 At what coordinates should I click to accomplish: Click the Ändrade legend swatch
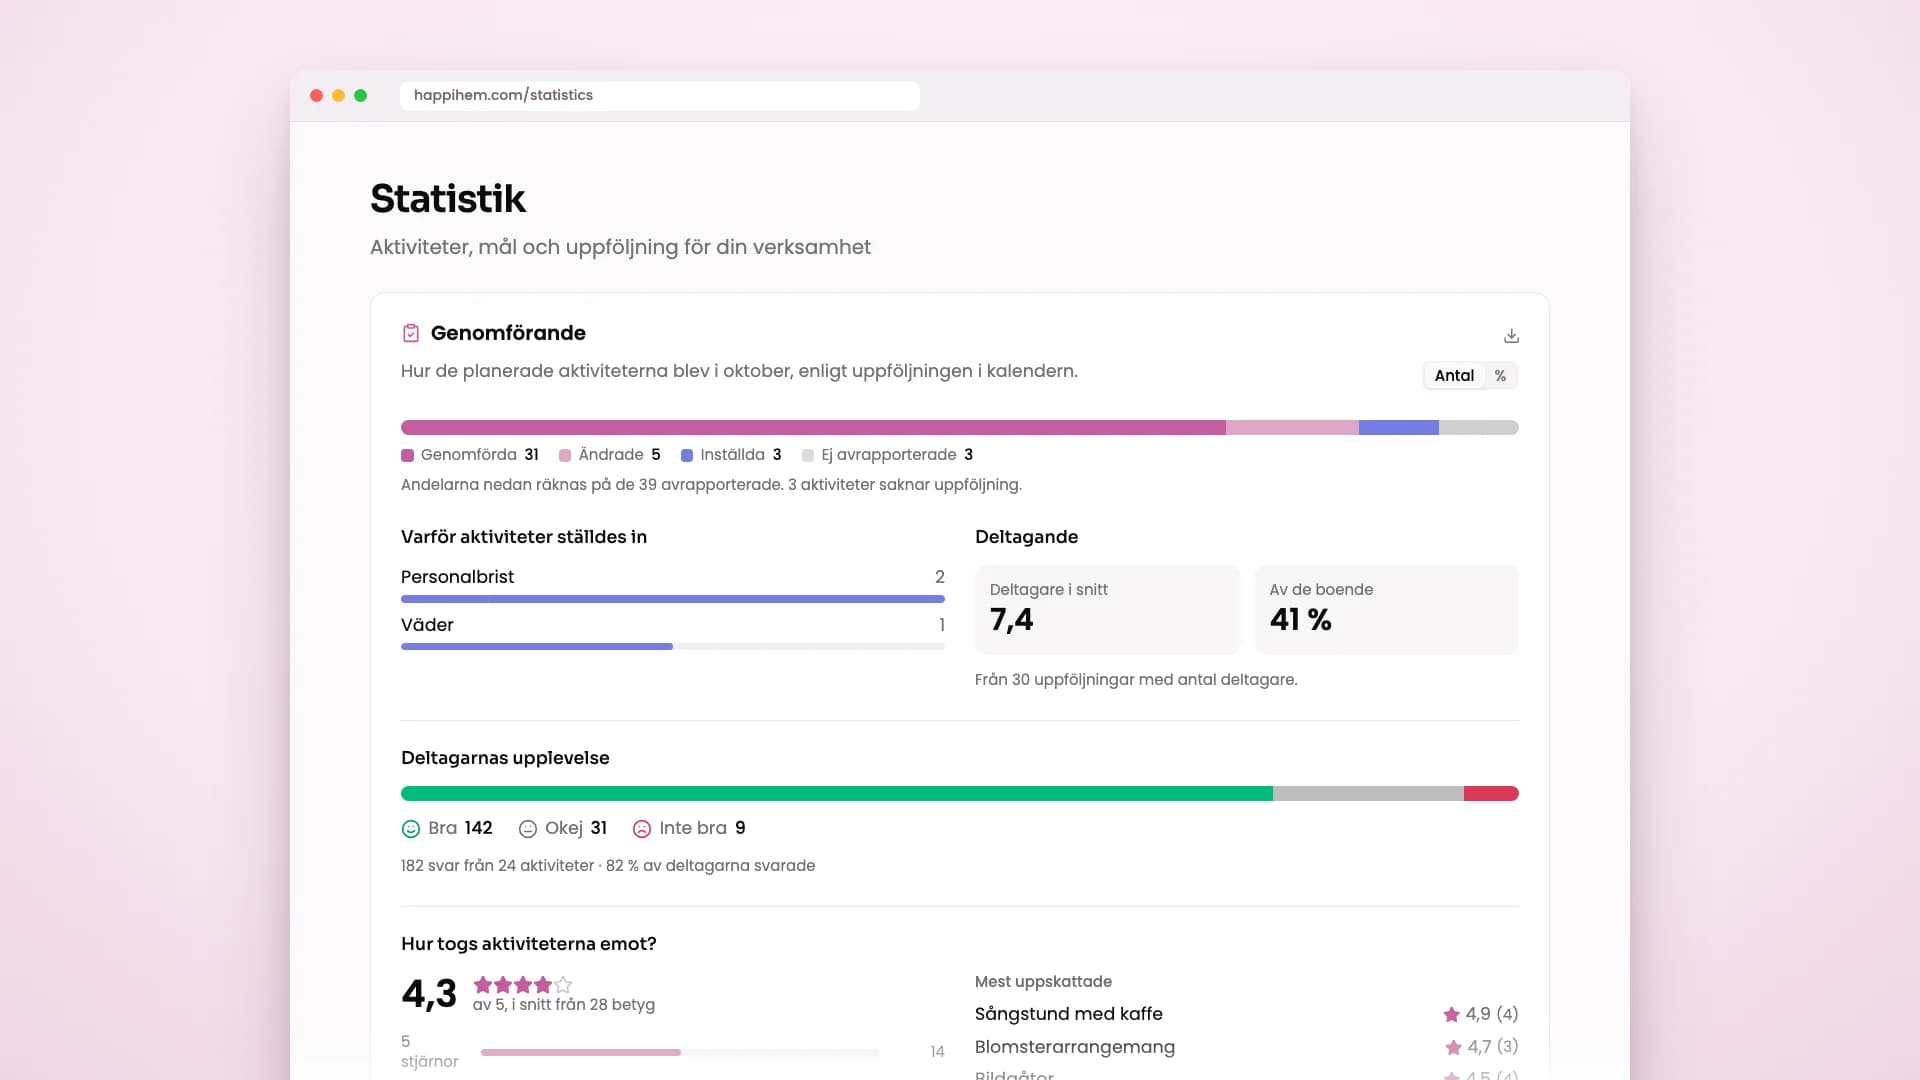click(x=565, y=456)
